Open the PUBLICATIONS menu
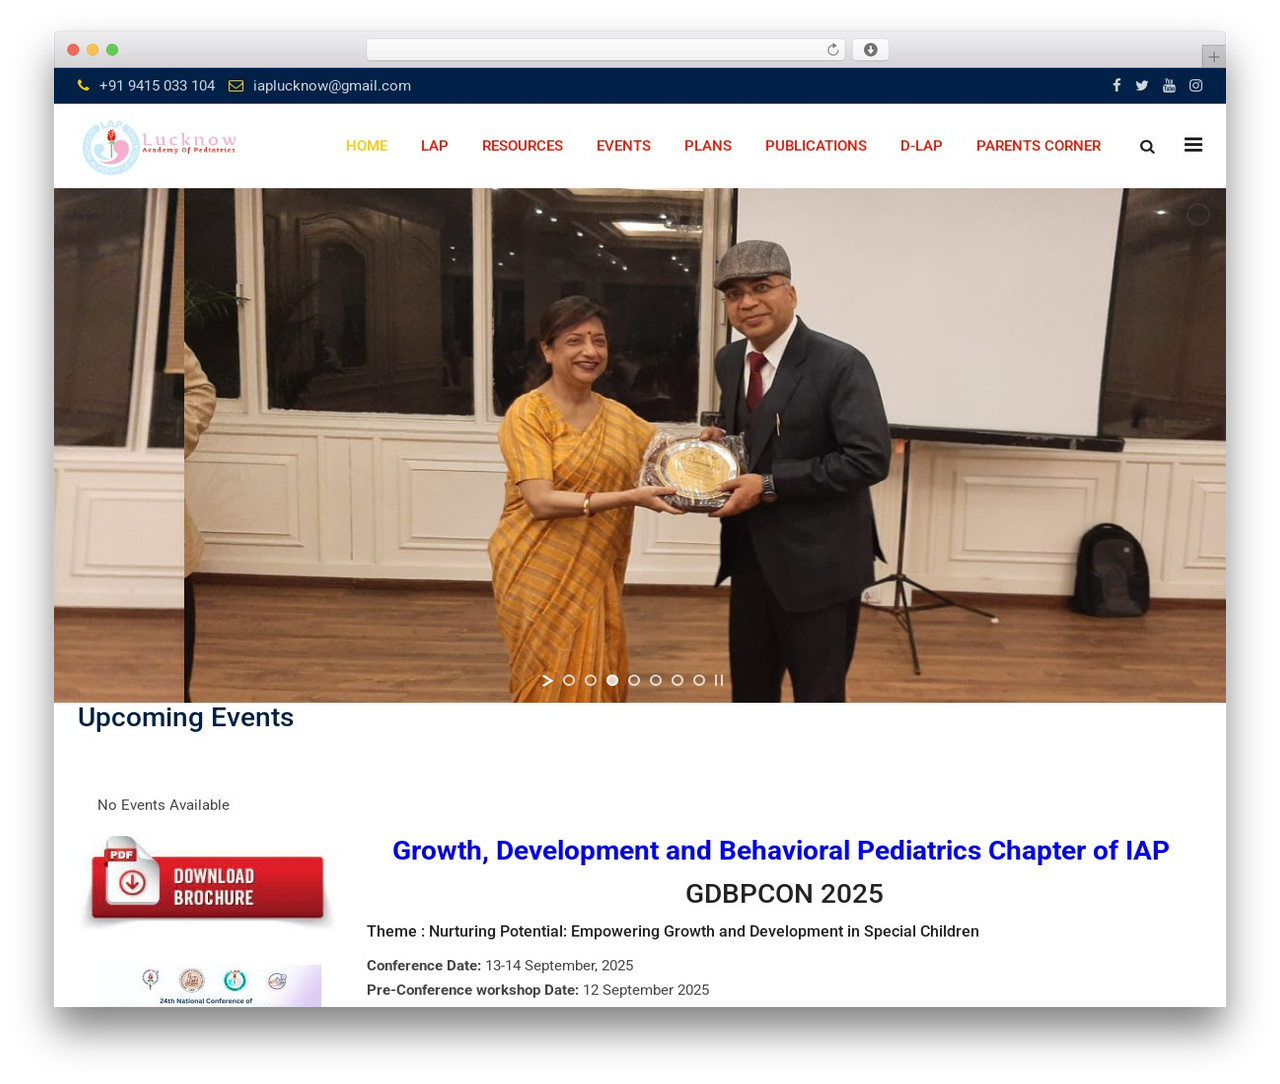This screenshot has height=1084, width=1280. pyautogui.click(x=816, y=146)
